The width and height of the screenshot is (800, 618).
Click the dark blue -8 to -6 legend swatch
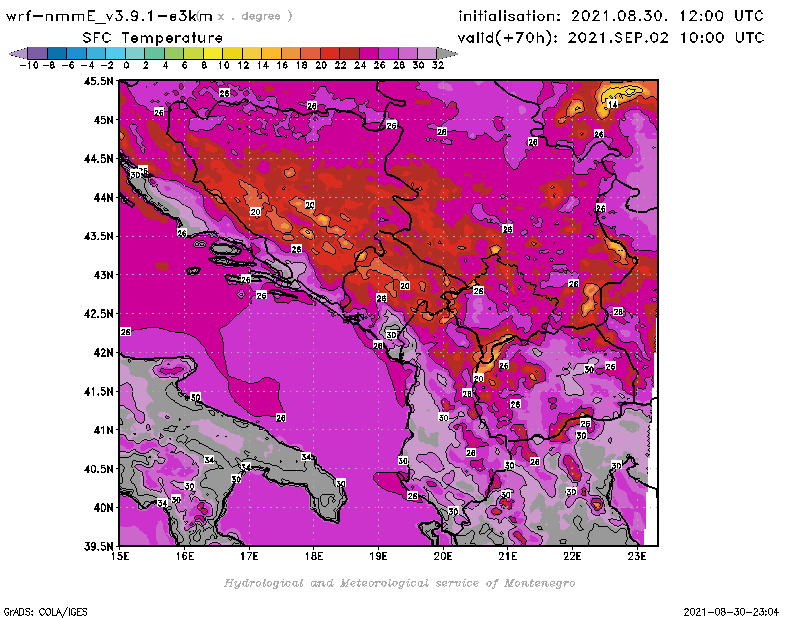tap(57, 53)
